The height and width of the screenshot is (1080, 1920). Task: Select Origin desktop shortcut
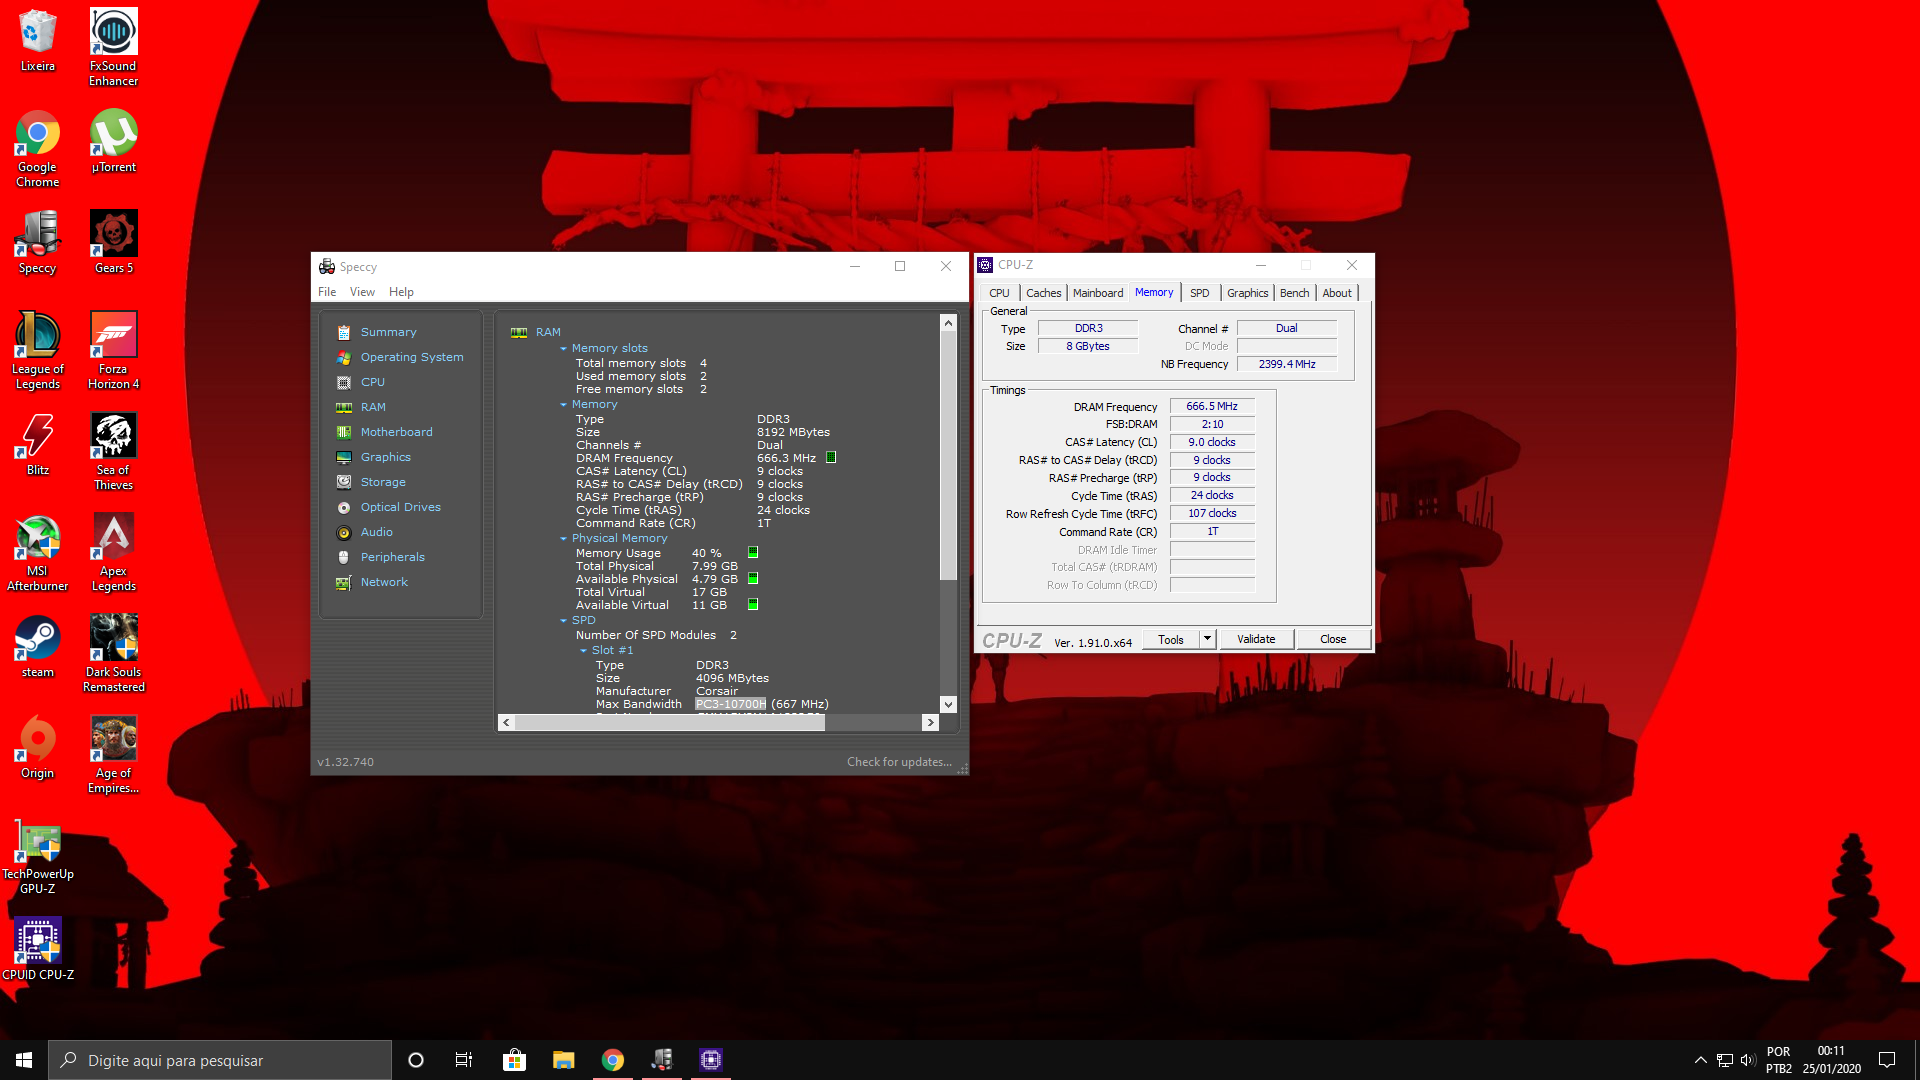click(x=38, y=747)
